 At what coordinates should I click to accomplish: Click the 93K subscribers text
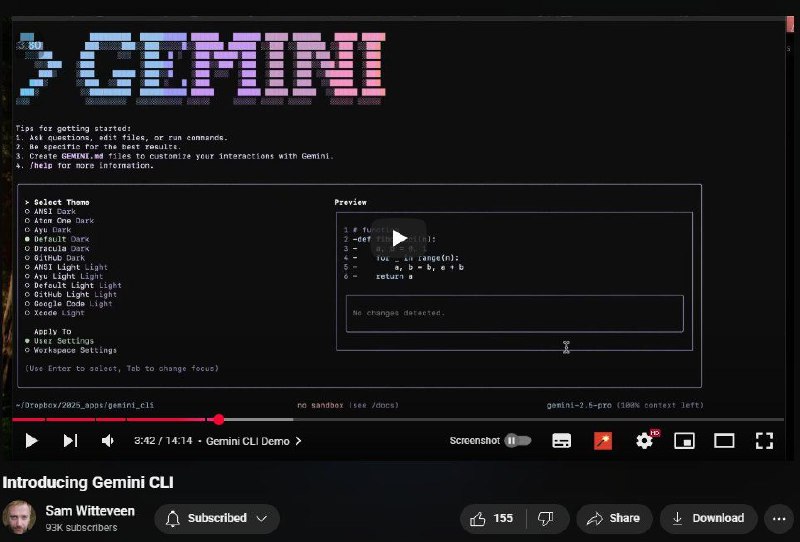tap(81, 528)
